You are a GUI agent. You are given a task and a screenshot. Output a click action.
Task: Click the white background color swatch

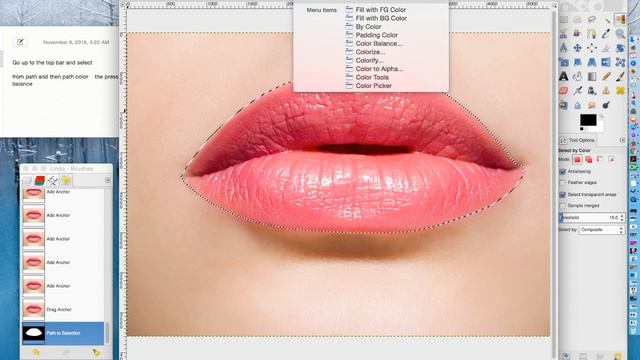coord(599,127)
